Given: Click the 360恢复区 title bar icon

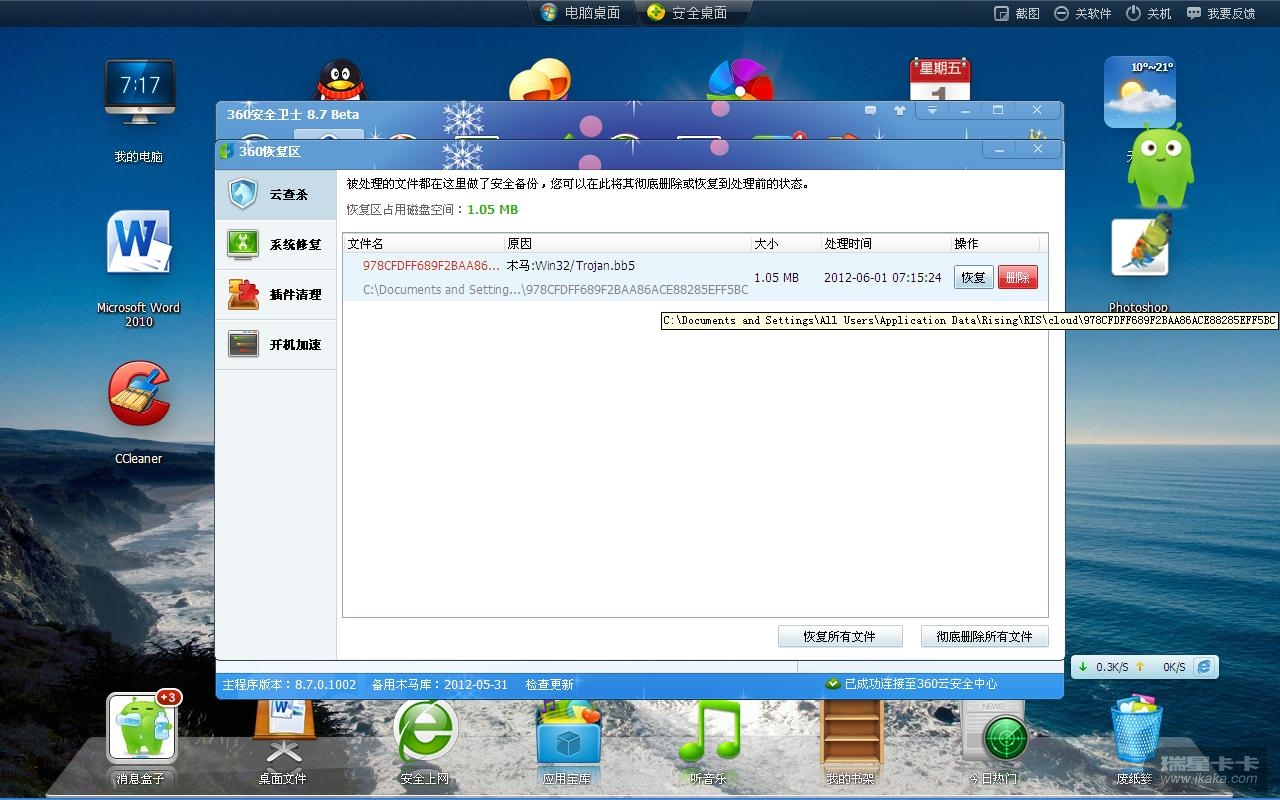Looking at the screenshot, I should tap(227, 151).
